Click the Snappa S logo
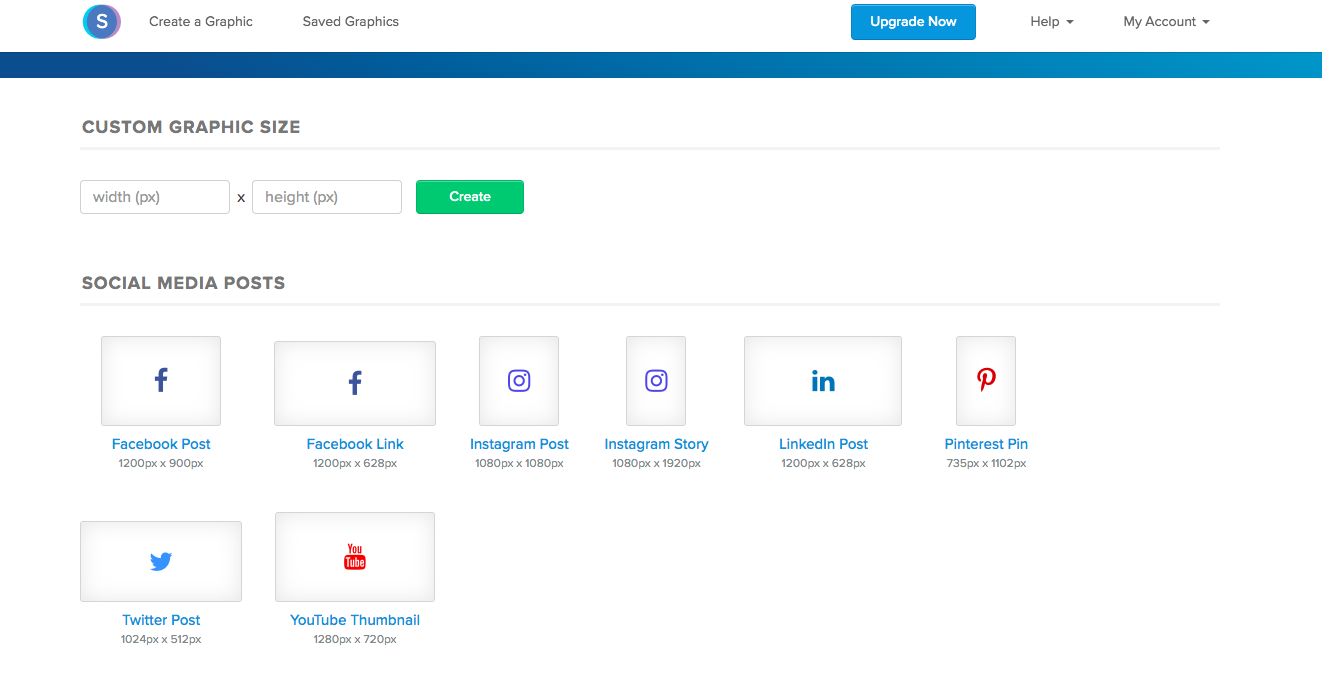1322x675 pixels. 102,21
